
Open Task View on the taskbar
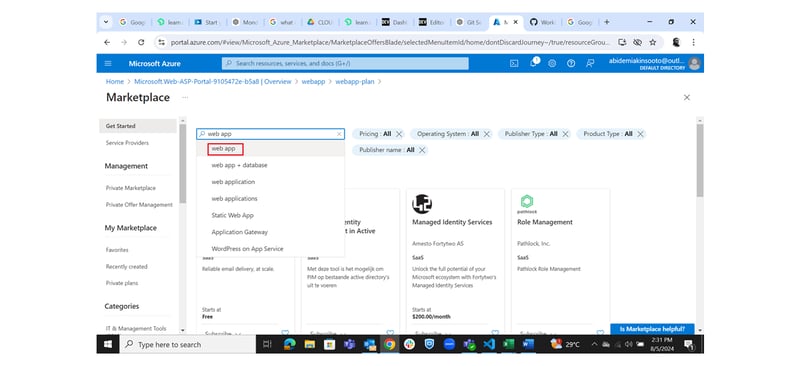[x=267, y=345]
